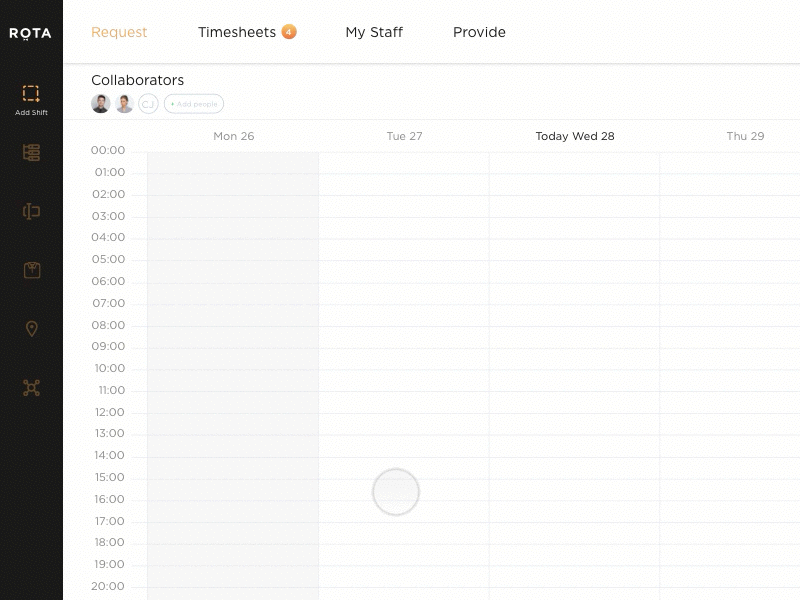Select the Provide tab
The height and width of the screenshot is (600, 800).
tap(479, 32)
